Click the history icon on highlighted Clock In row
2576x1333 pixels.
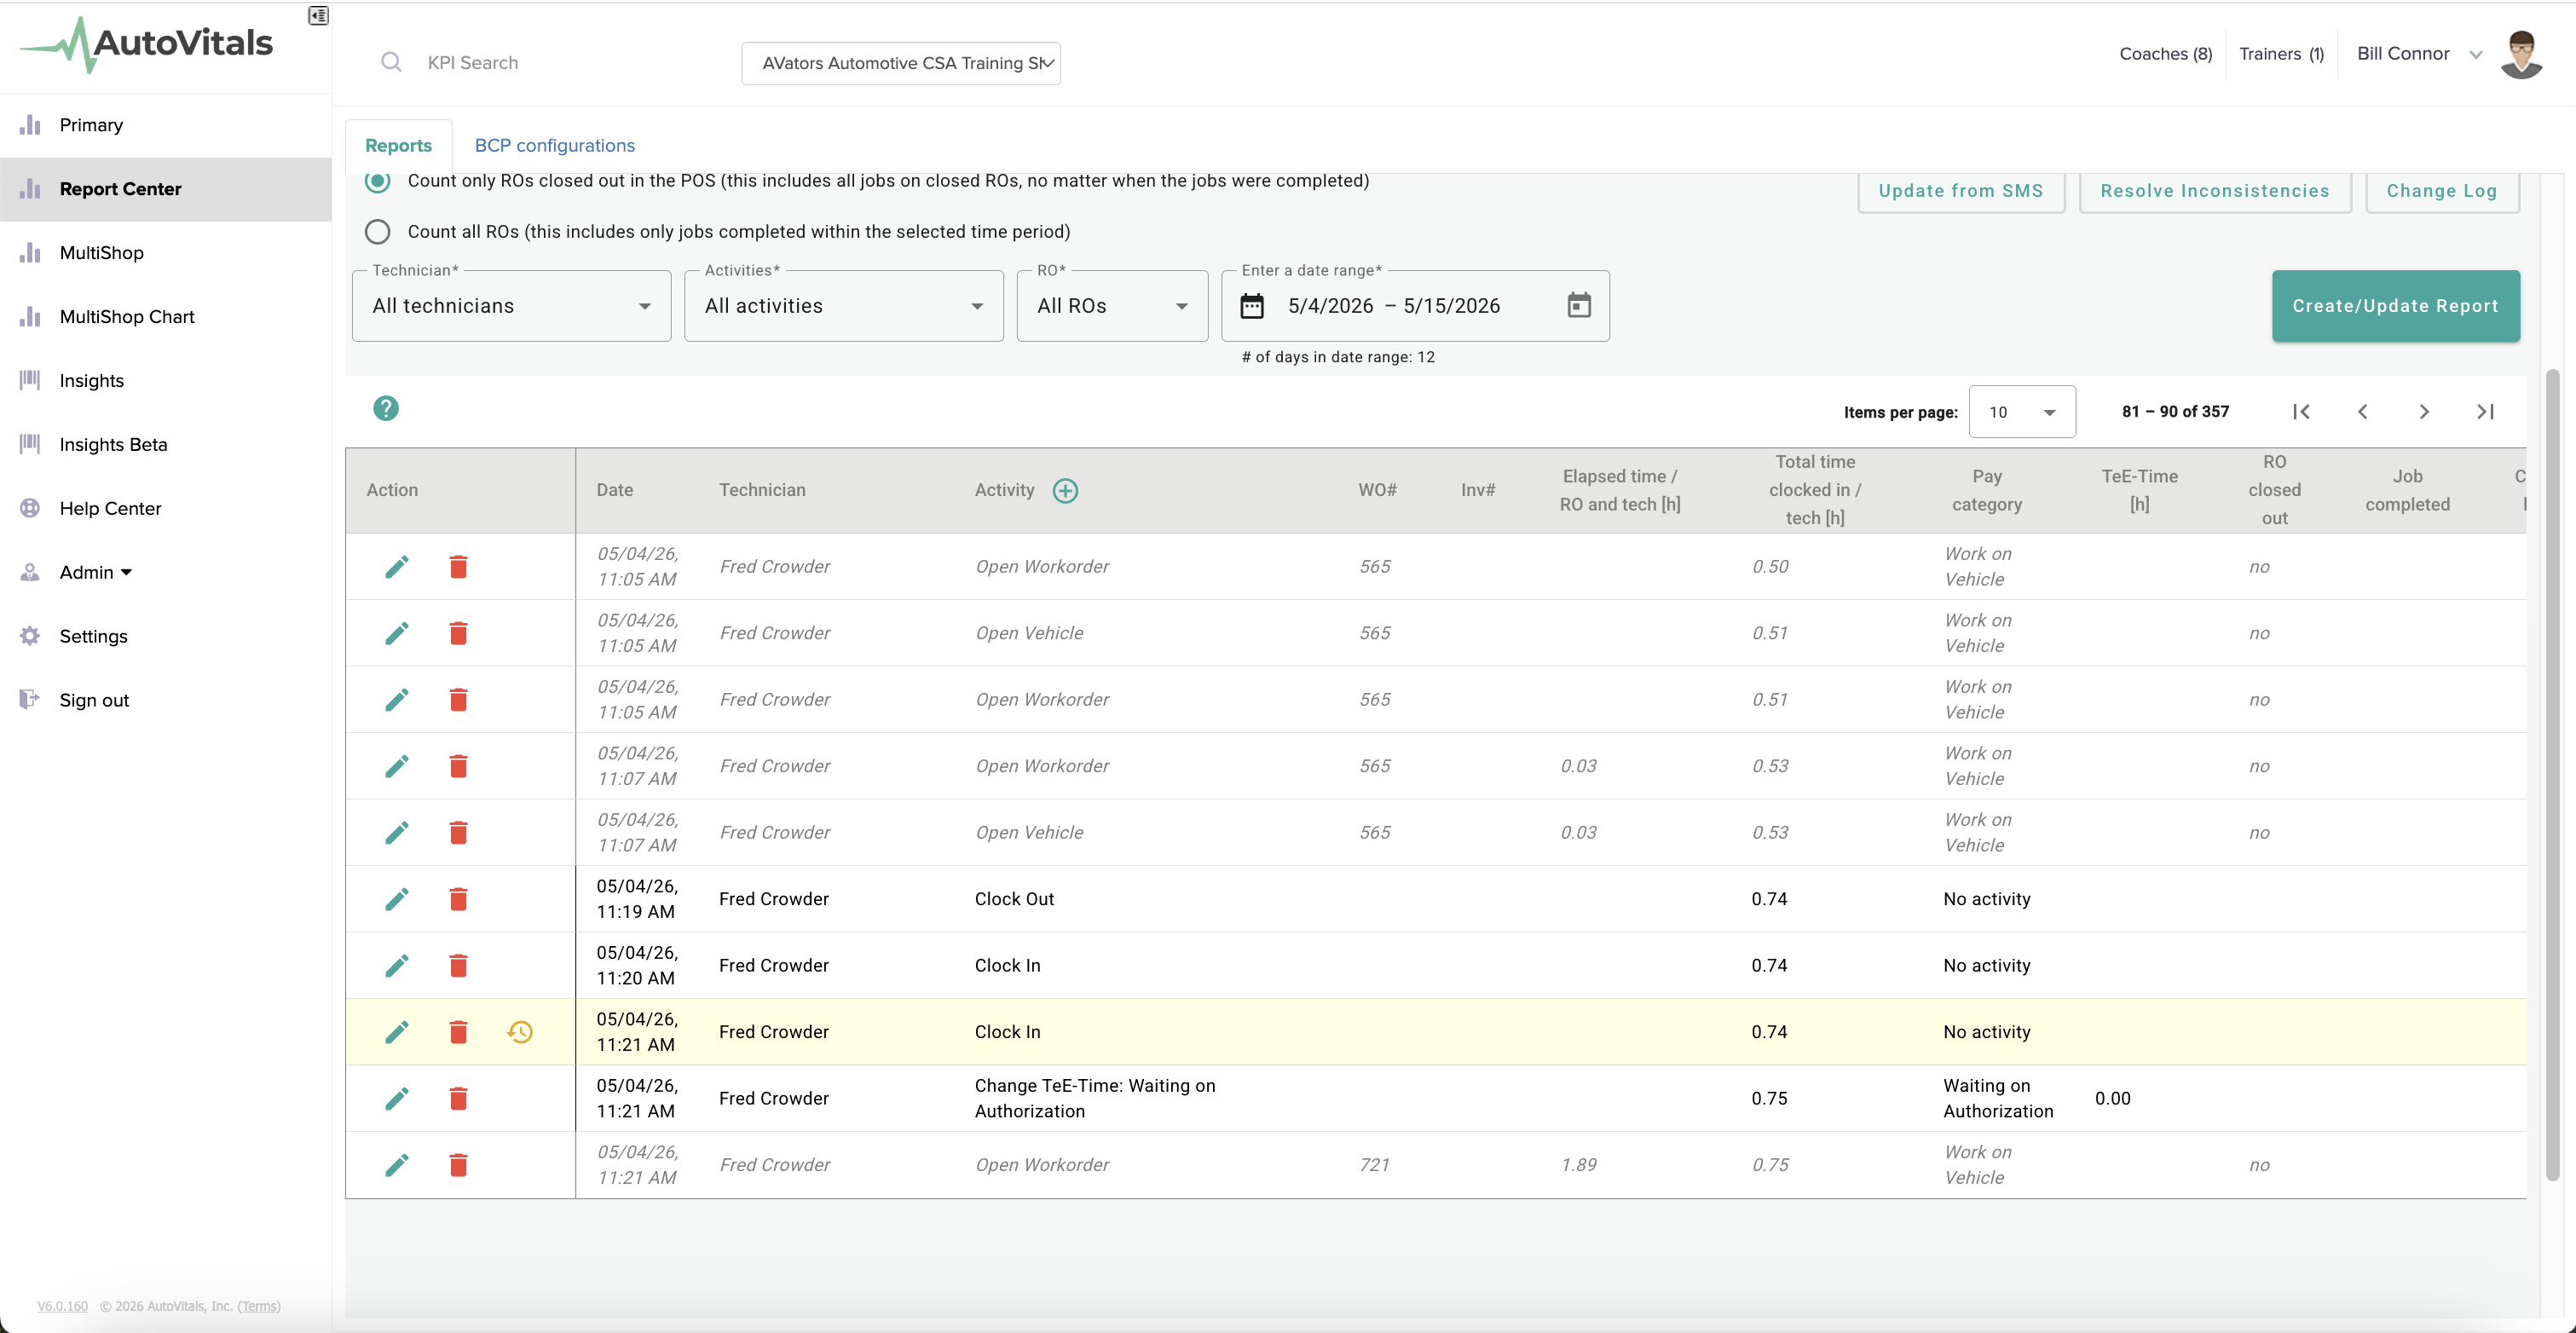520,1031
